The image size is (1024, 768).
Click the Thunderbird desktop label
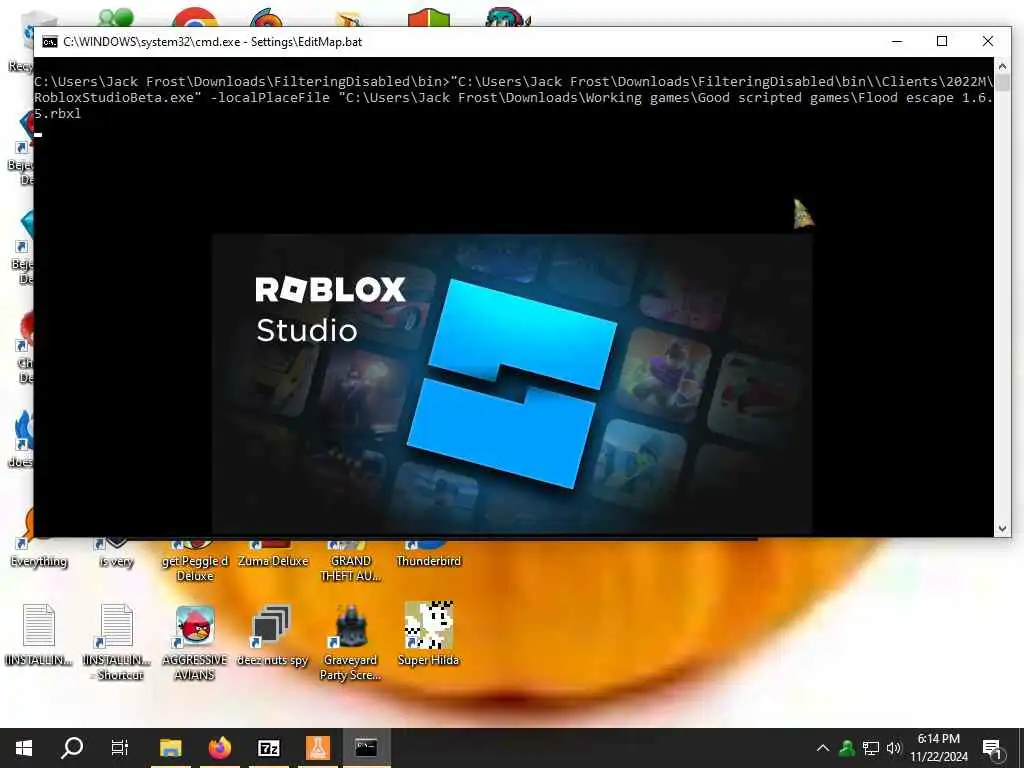pyautogui.click(x=428, y=562)
